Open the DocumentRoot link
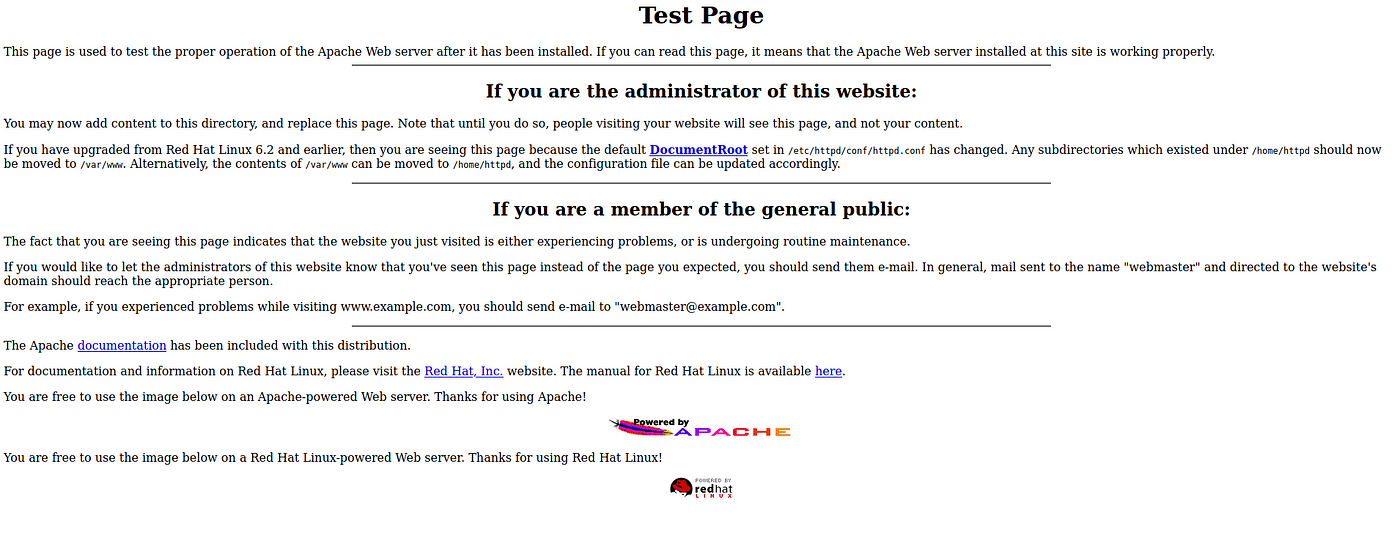1400x549 pixels. pos(698,150)
